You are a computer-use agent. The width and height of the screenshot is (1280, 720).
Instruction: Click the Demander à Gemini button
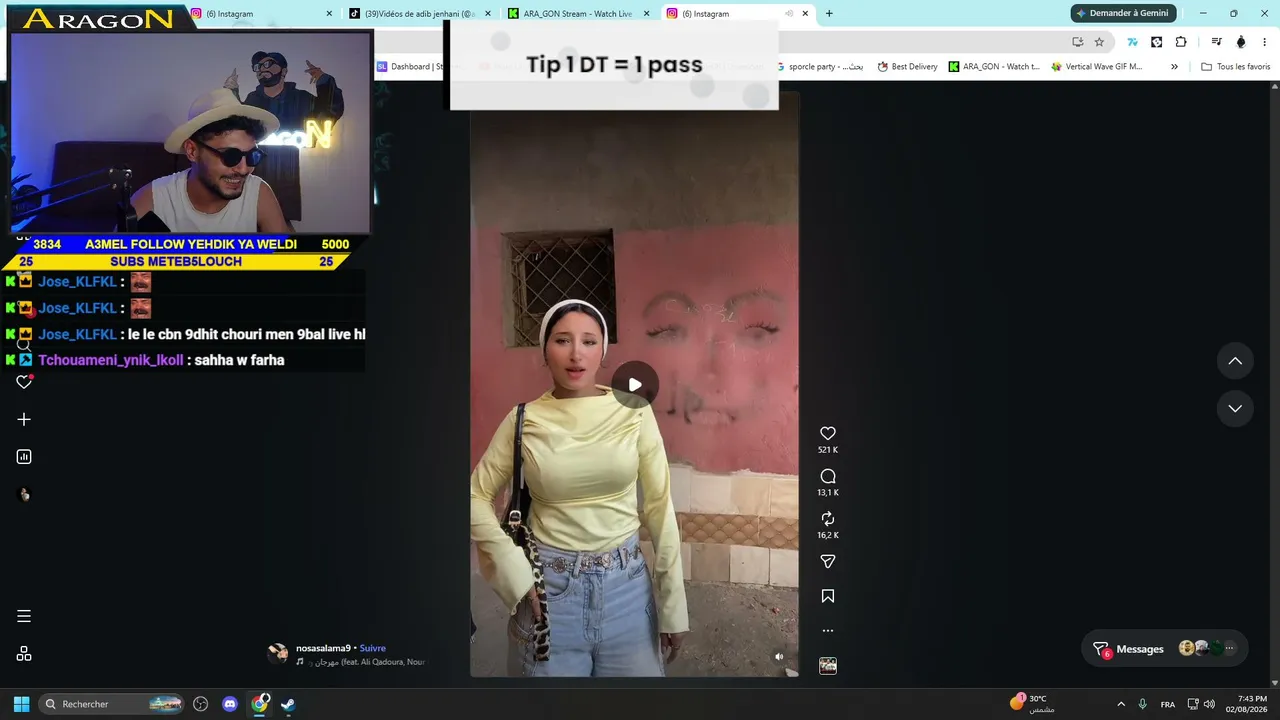point(1122,13)
